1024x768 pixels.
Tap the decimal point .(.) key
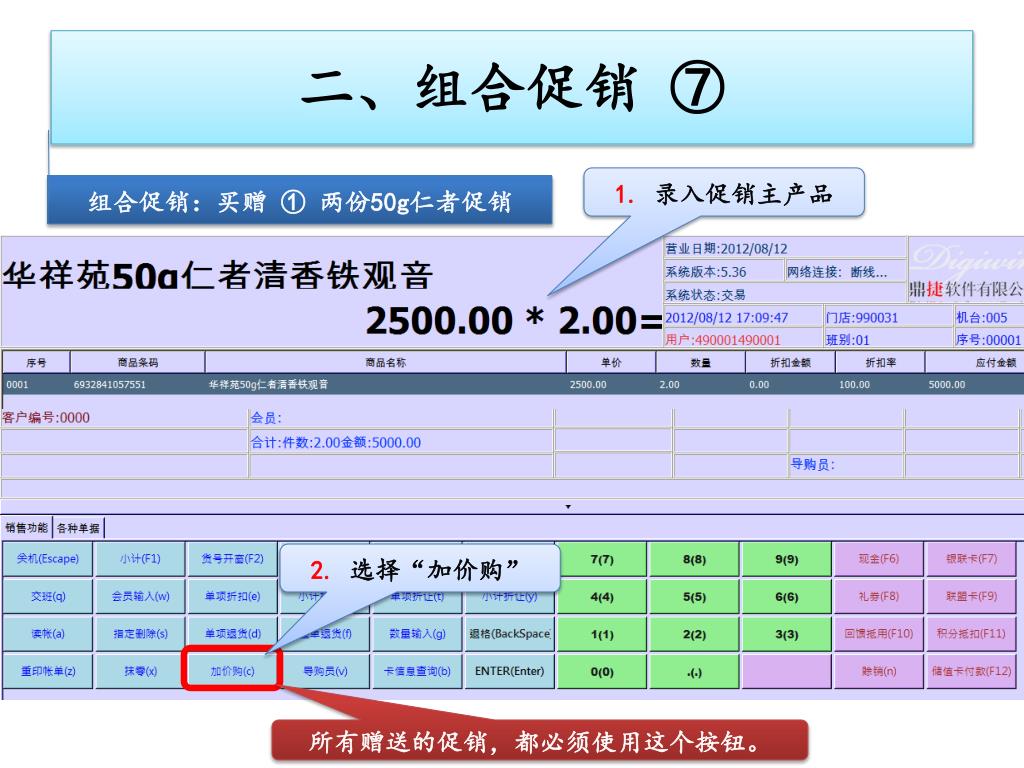coord(694,671)
